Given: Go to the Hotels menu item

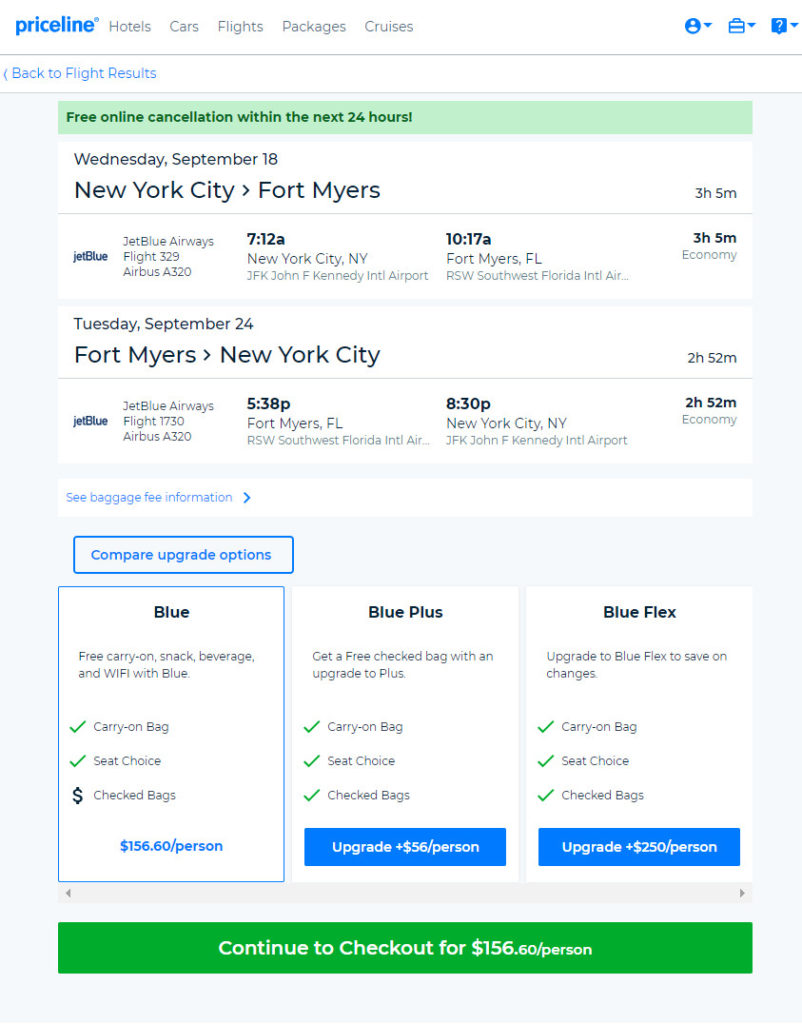Looking at the screenshot, I should pyautogui.click(x=129, y=27).
